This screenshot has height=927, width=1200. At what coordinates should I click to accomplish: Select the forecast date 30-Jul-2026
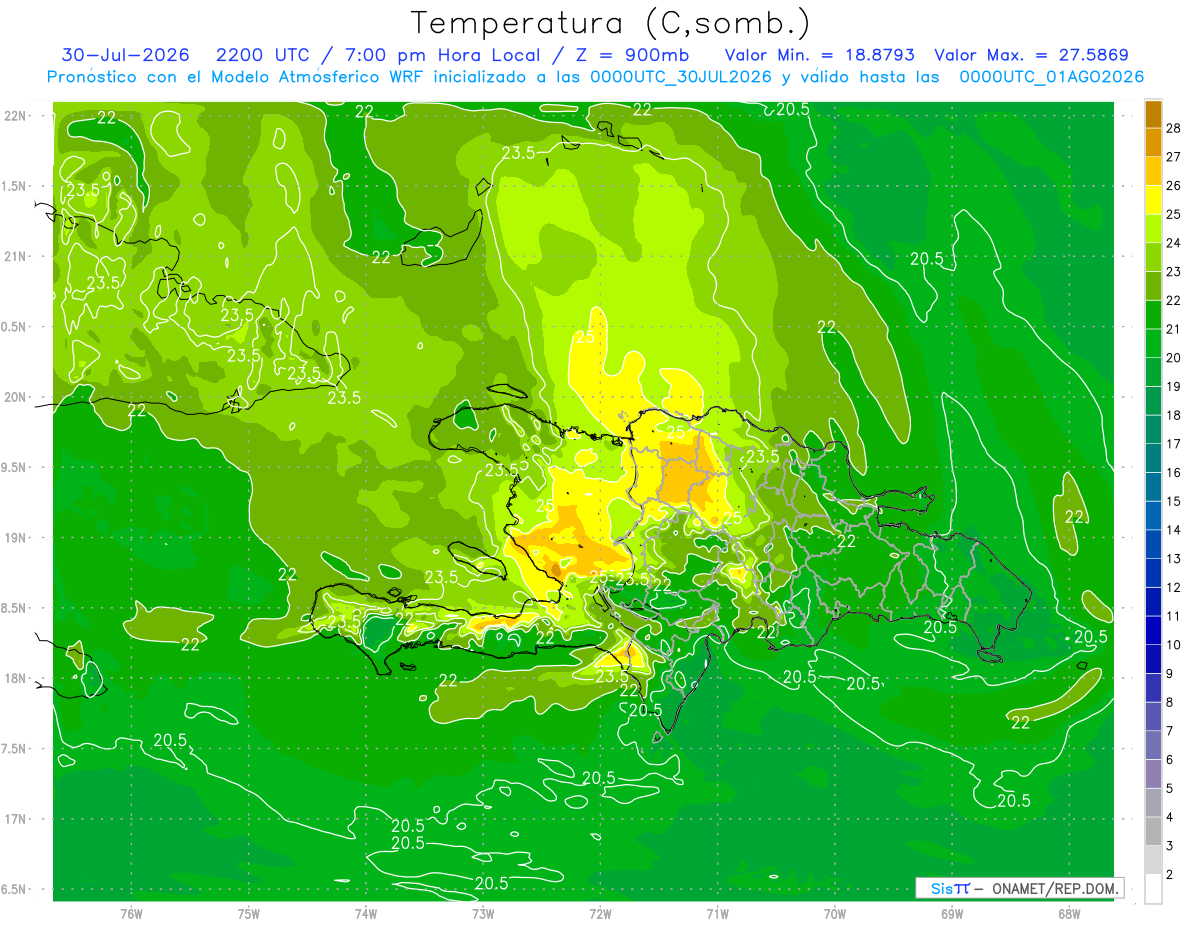coord(126,55)
